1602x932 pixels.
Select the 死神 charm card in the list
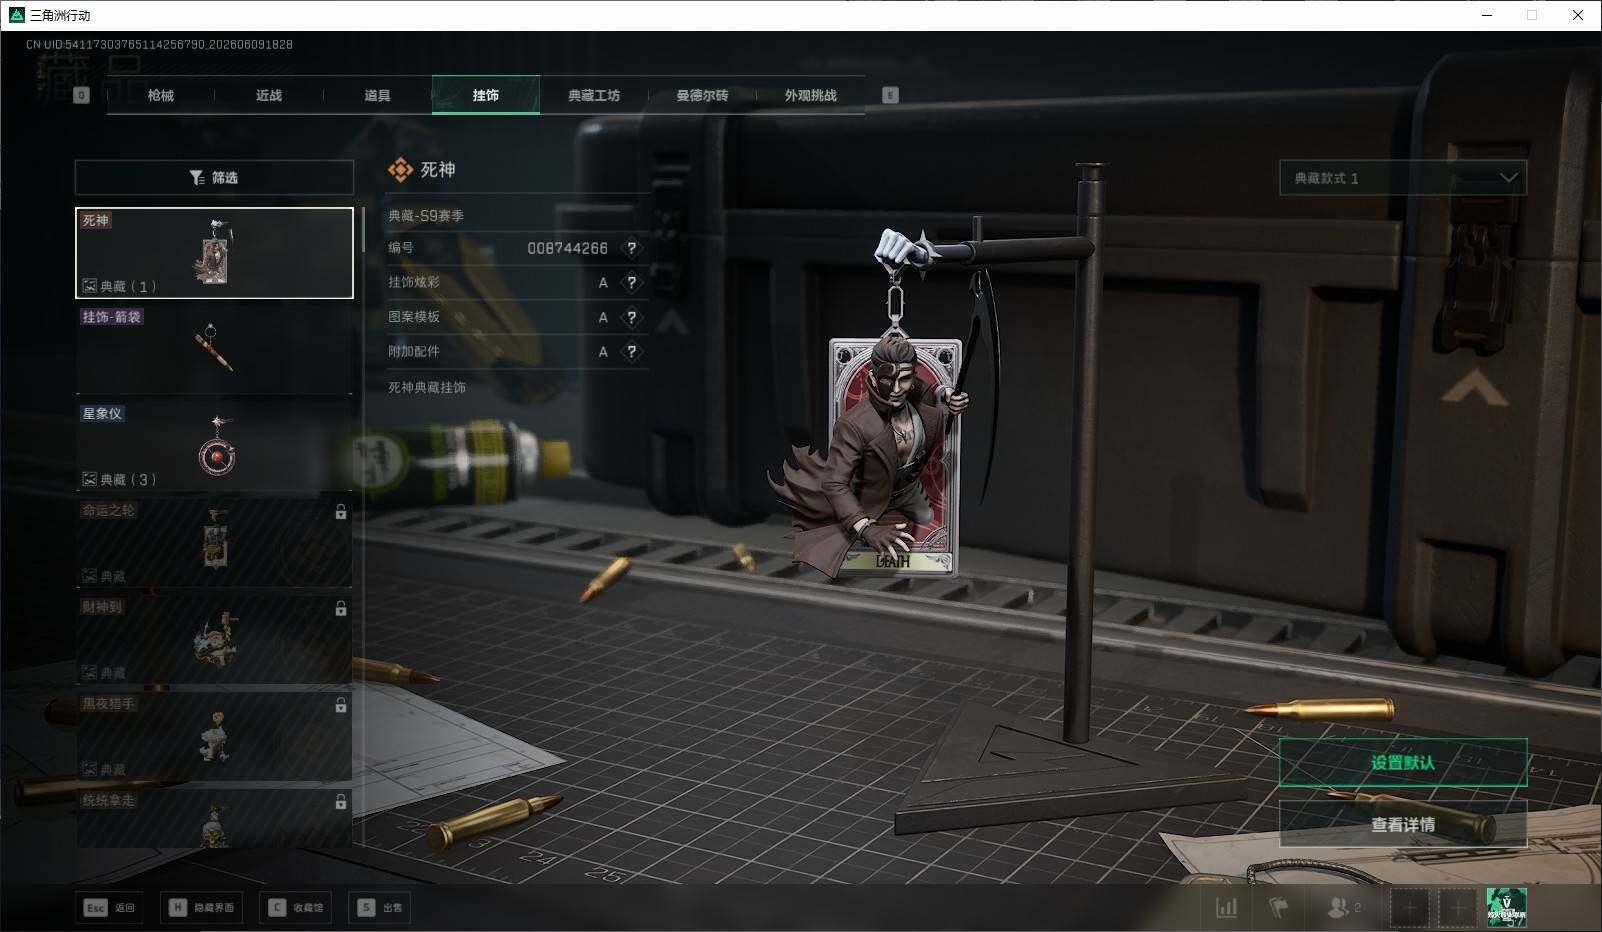click(214, 253)
